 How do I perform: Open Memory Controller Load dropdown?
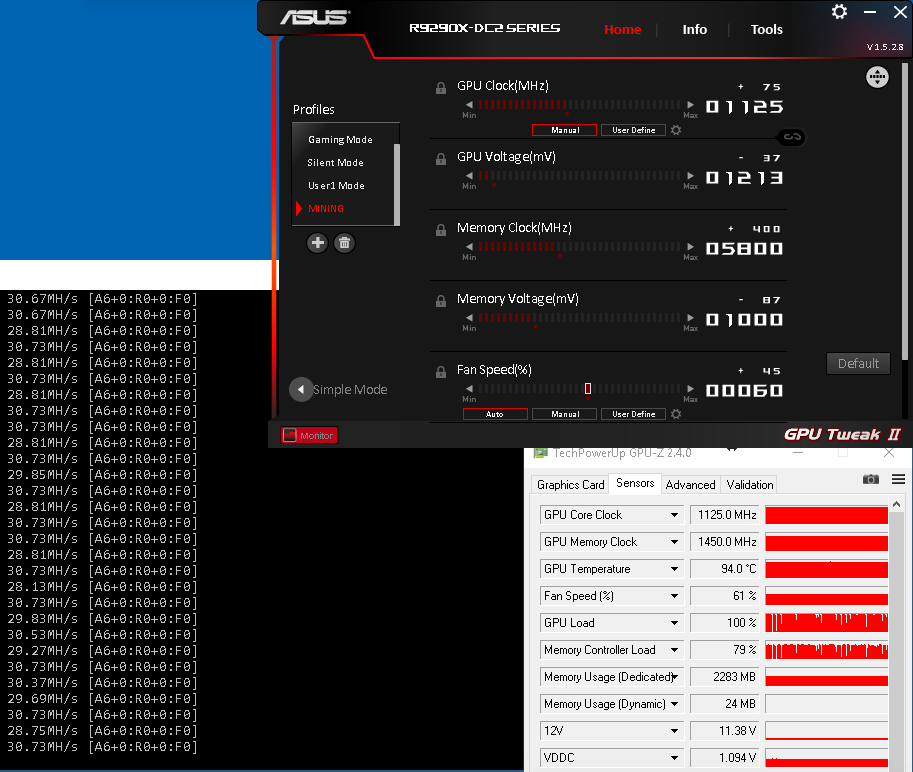tap(674, 650)
